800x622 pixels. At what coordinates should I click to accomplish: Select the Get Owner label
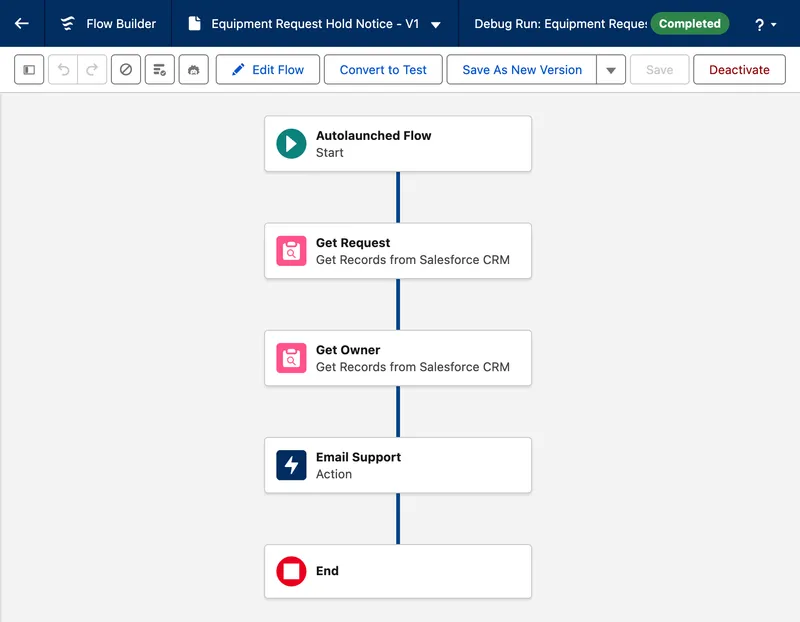(x=348, y=350)
